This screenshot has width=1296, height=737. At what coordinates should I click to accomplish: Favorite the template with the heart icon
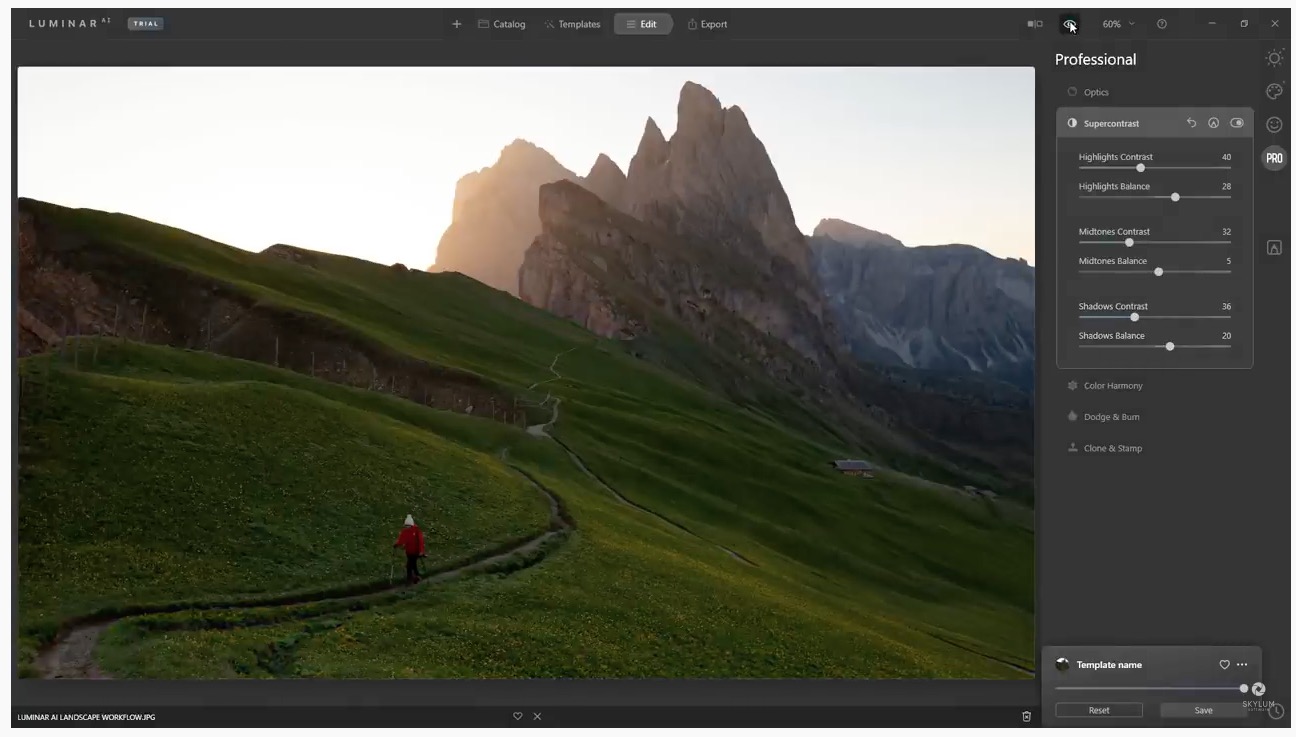point(1224,665)
